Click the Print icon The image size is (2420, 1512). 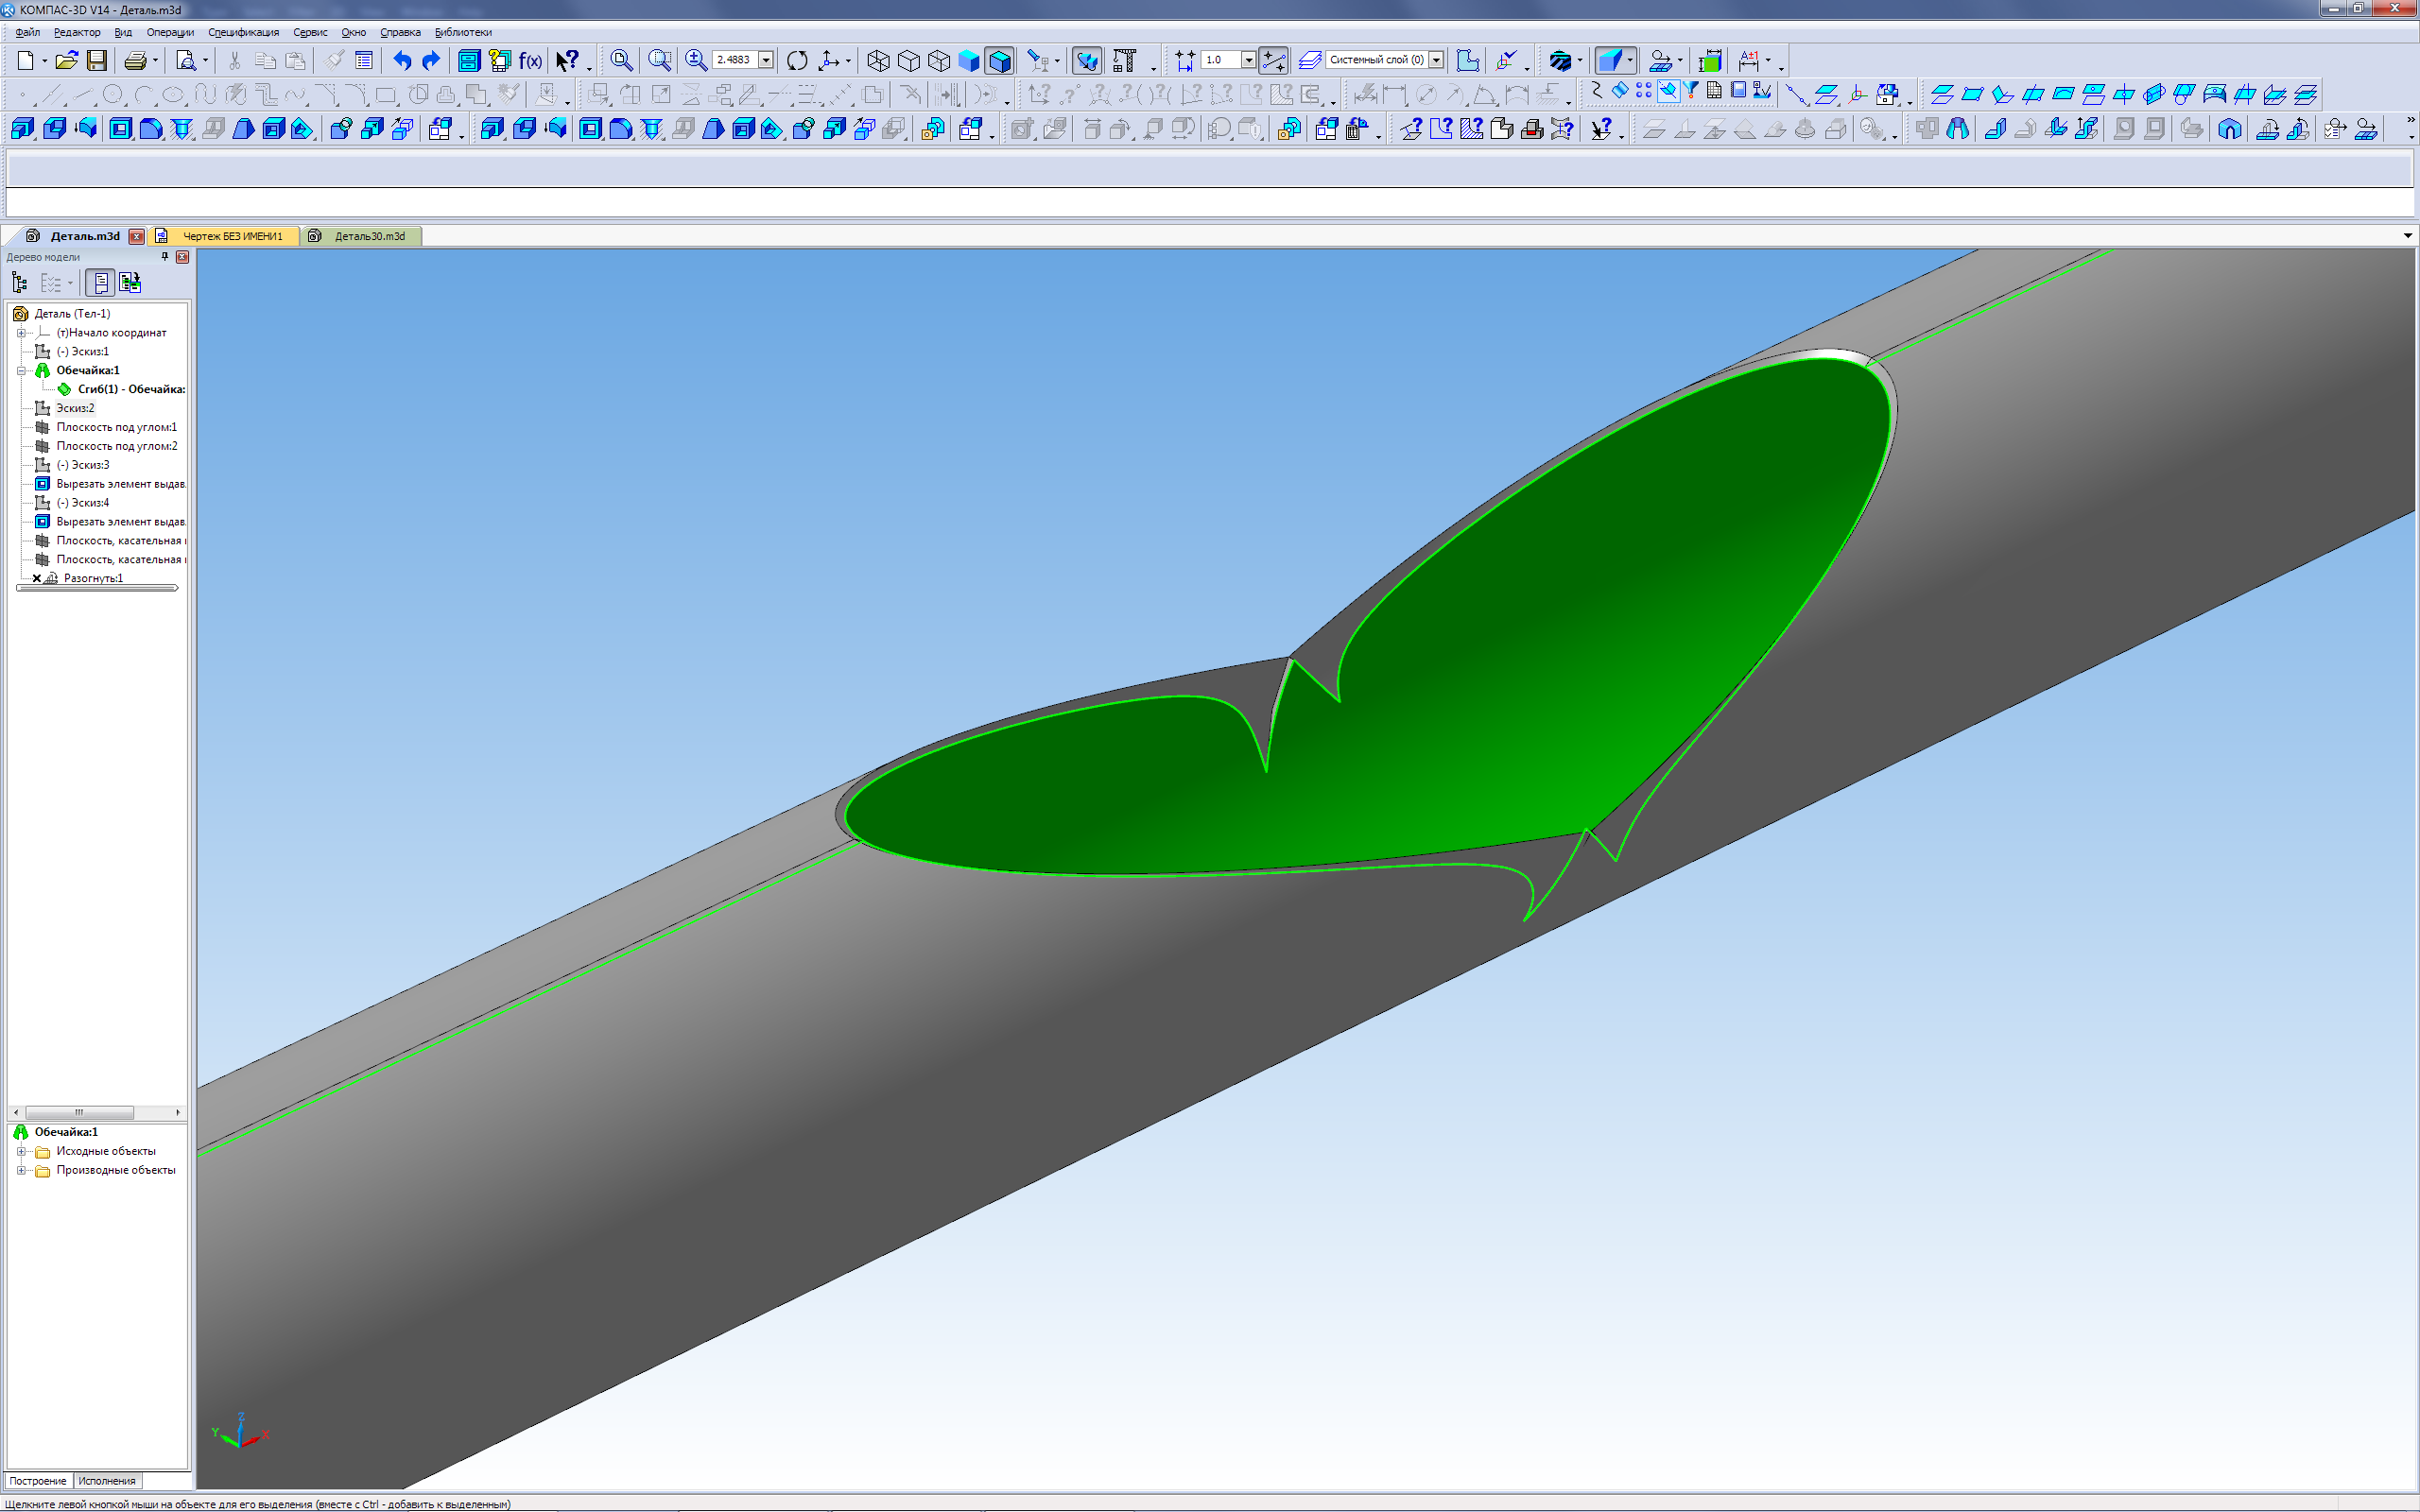(x=135, y=61)
